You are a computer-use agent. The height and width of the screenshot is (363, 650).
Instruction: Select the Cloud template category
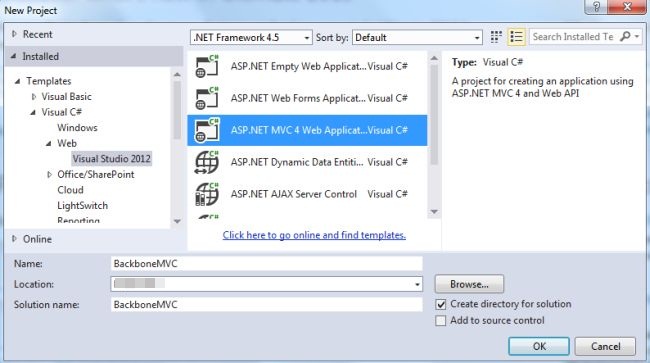click(x=70, y=190)
